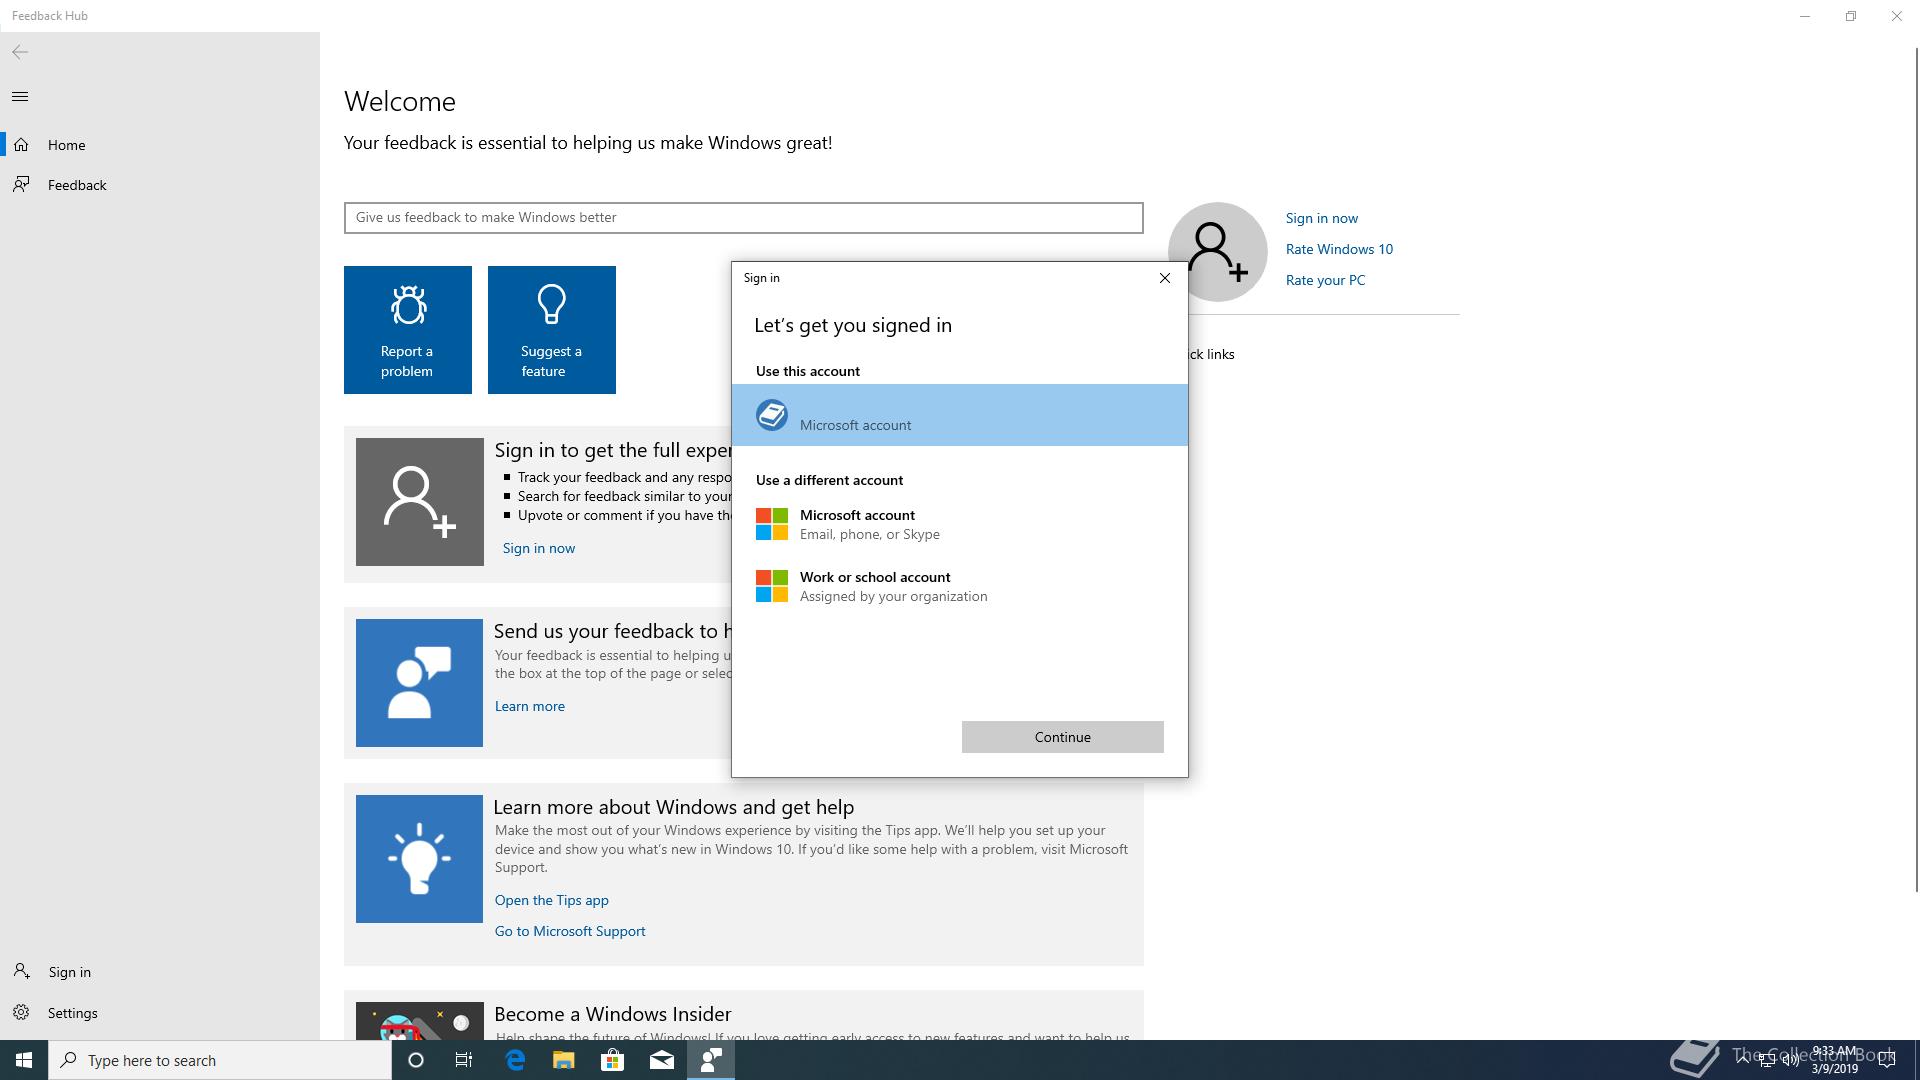1920x1080 pixels.
Task: Click the network icon in system tray
Action: (1767, 1060)
